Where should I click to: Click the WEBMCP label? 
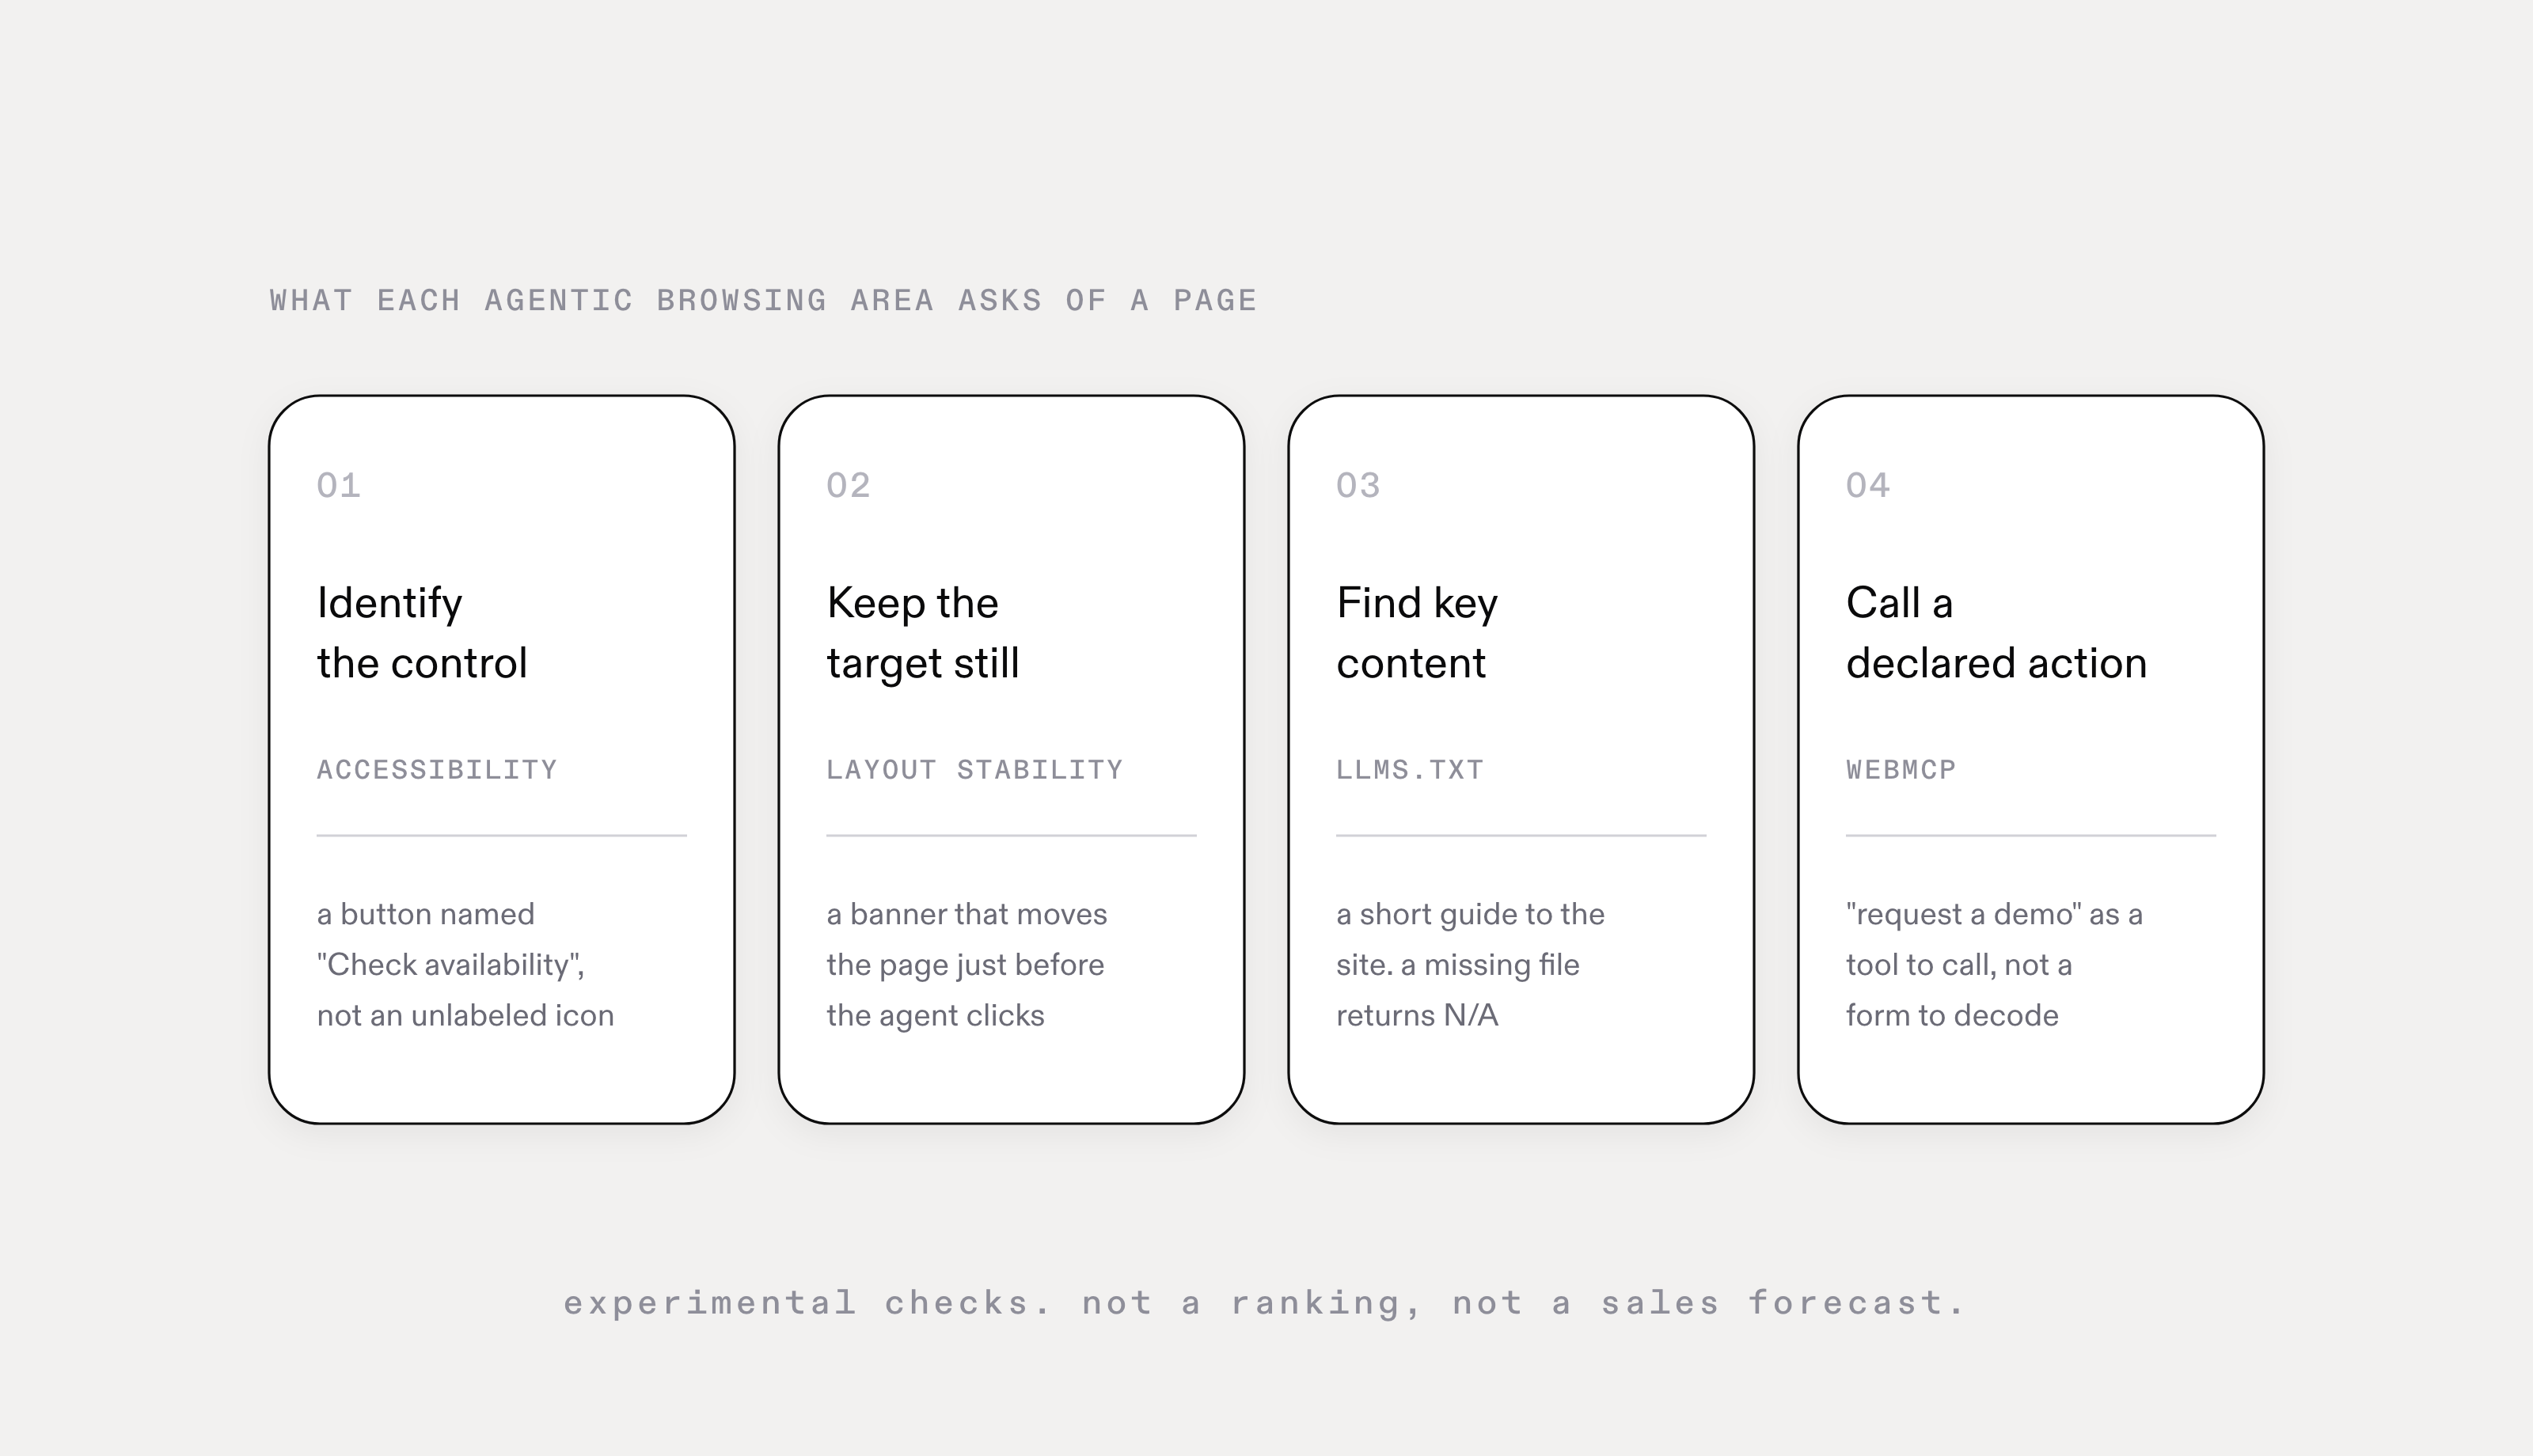(1901, 770)
